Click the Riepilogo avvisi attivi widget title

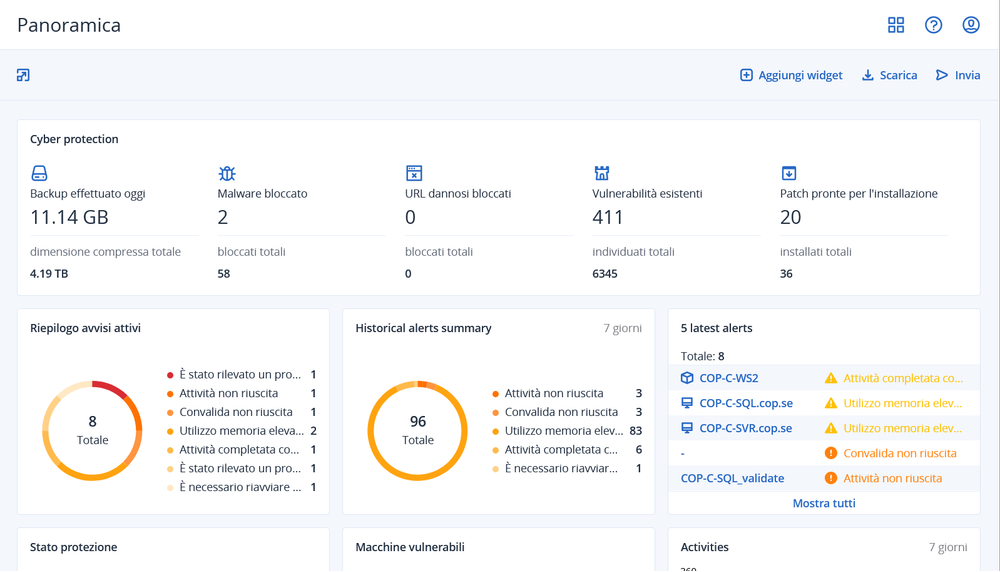(85, 328)
